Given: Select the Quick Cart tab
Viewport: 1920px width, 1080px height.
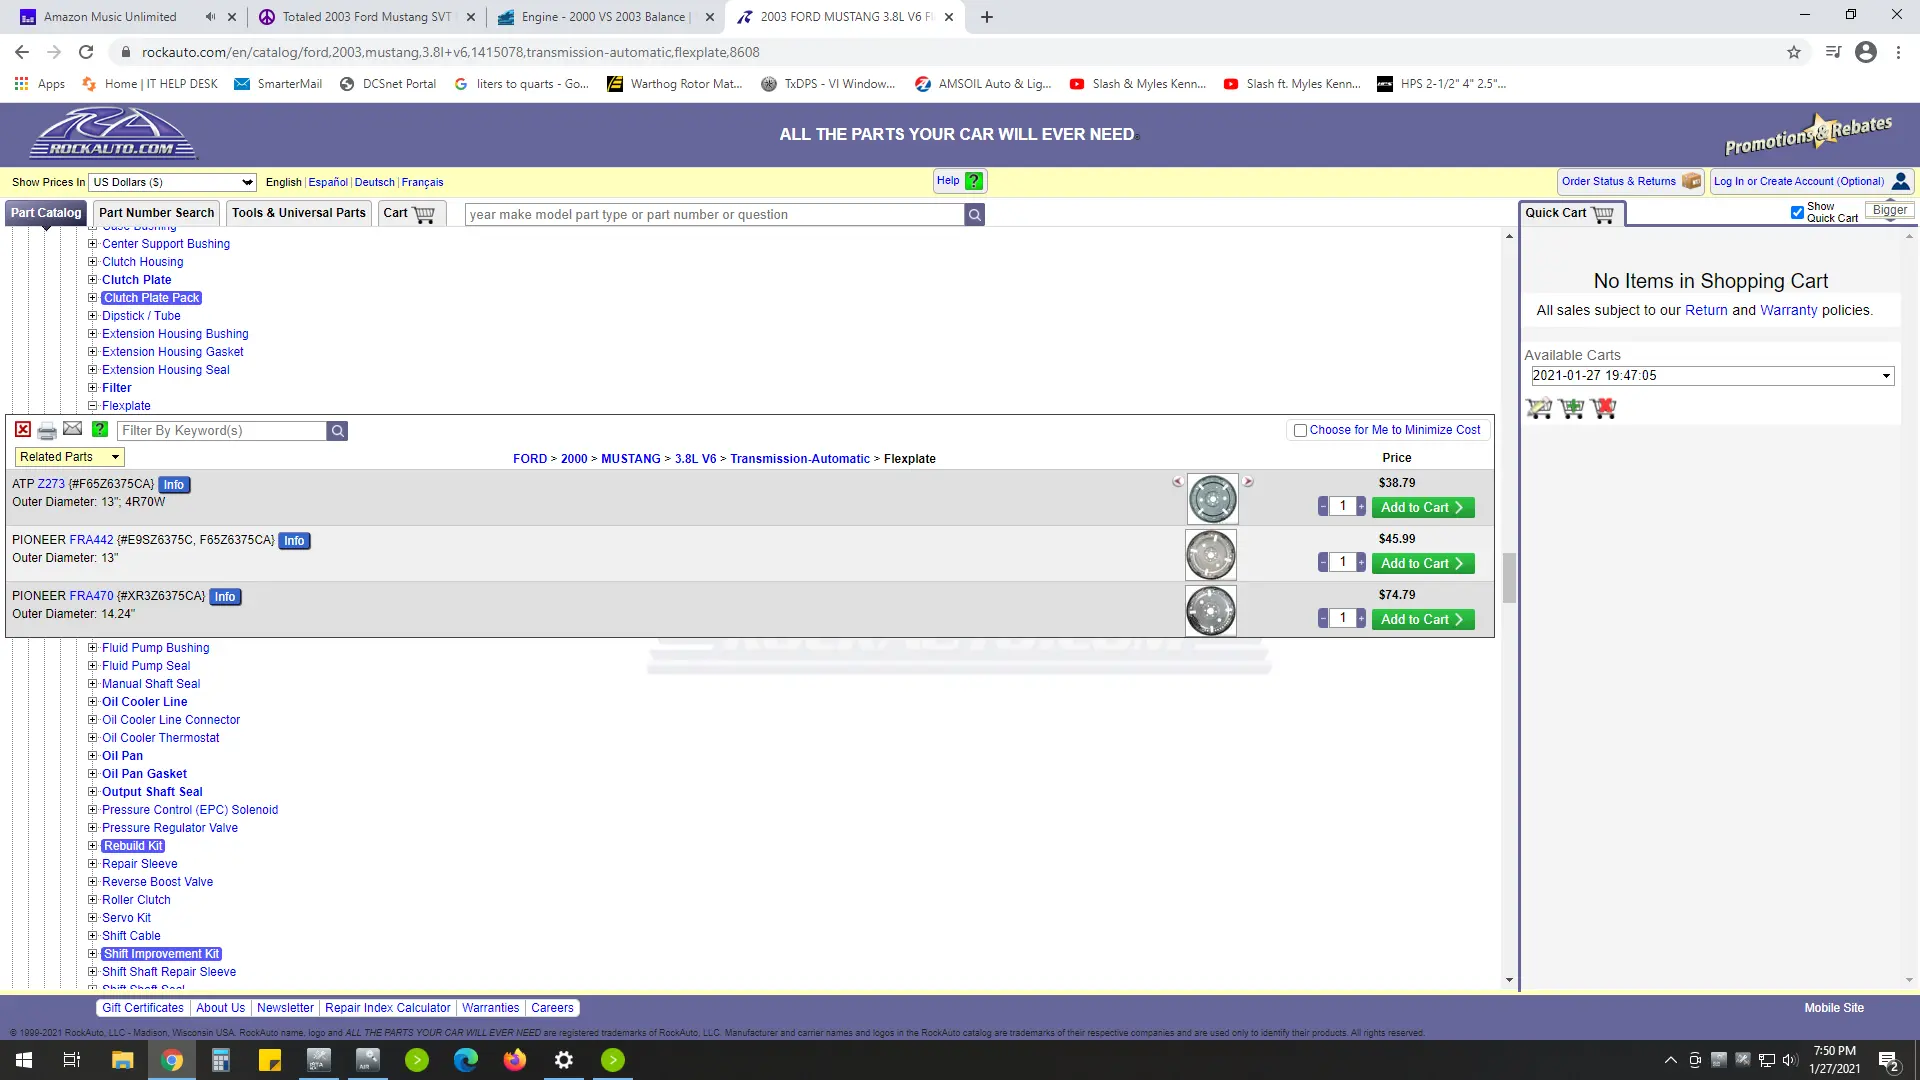Looking at the screenshot, I should coord(1570,213).
